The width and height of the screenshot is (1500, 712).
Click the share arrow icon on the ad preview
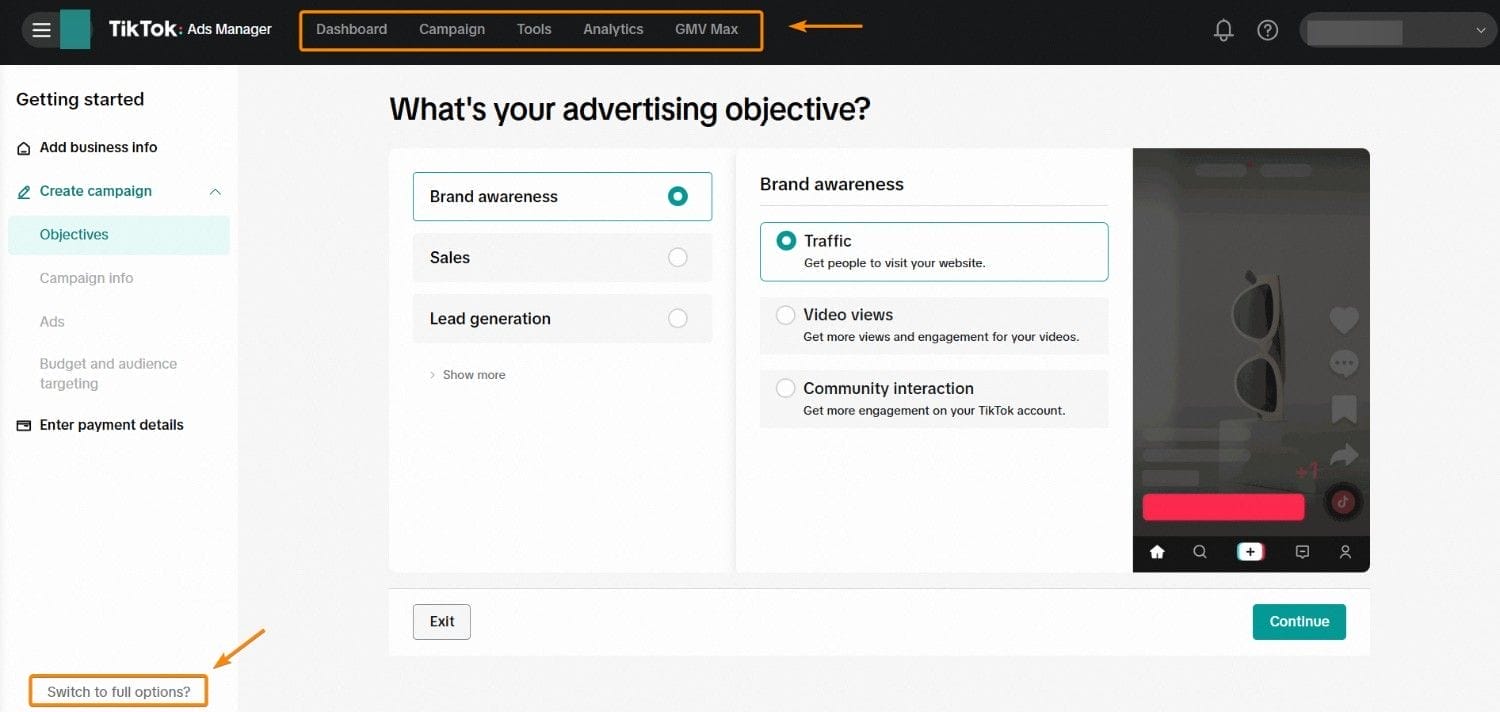click(1343, 455)
